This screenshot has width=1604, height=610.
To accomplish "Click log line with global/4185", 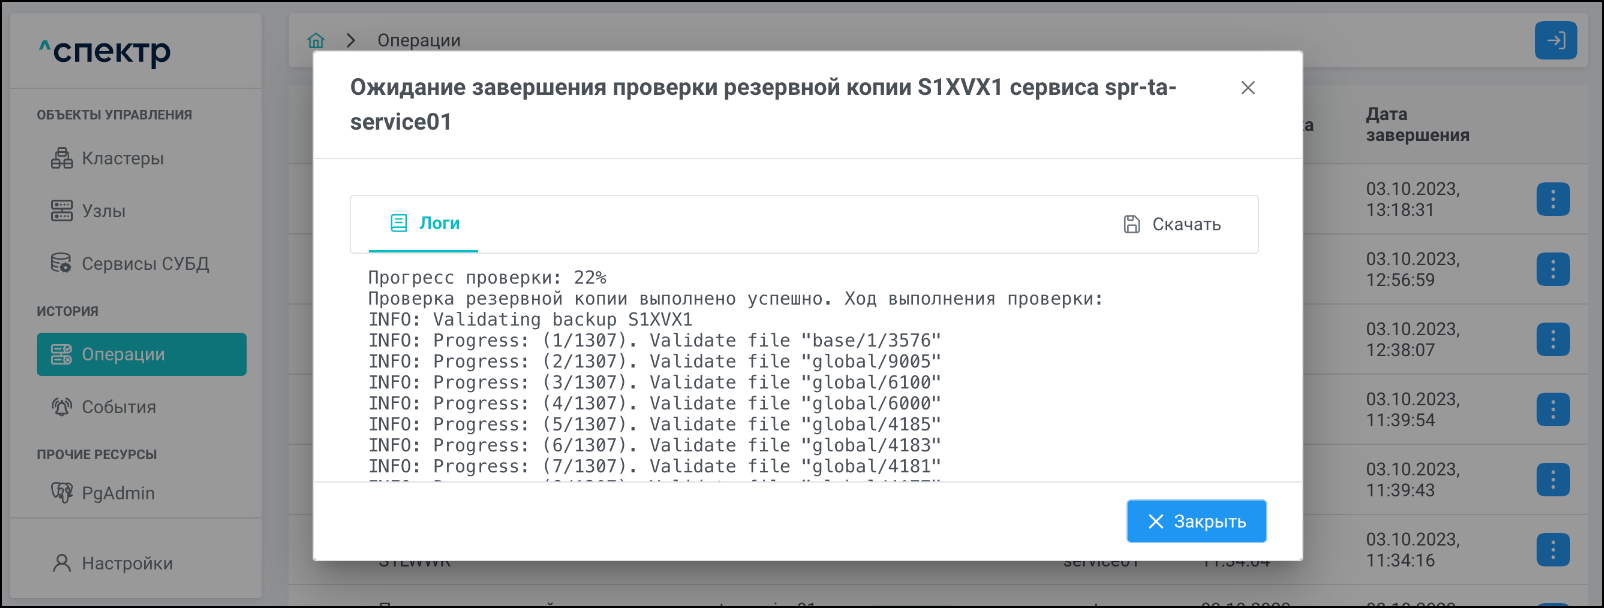I will pos(655,424).
